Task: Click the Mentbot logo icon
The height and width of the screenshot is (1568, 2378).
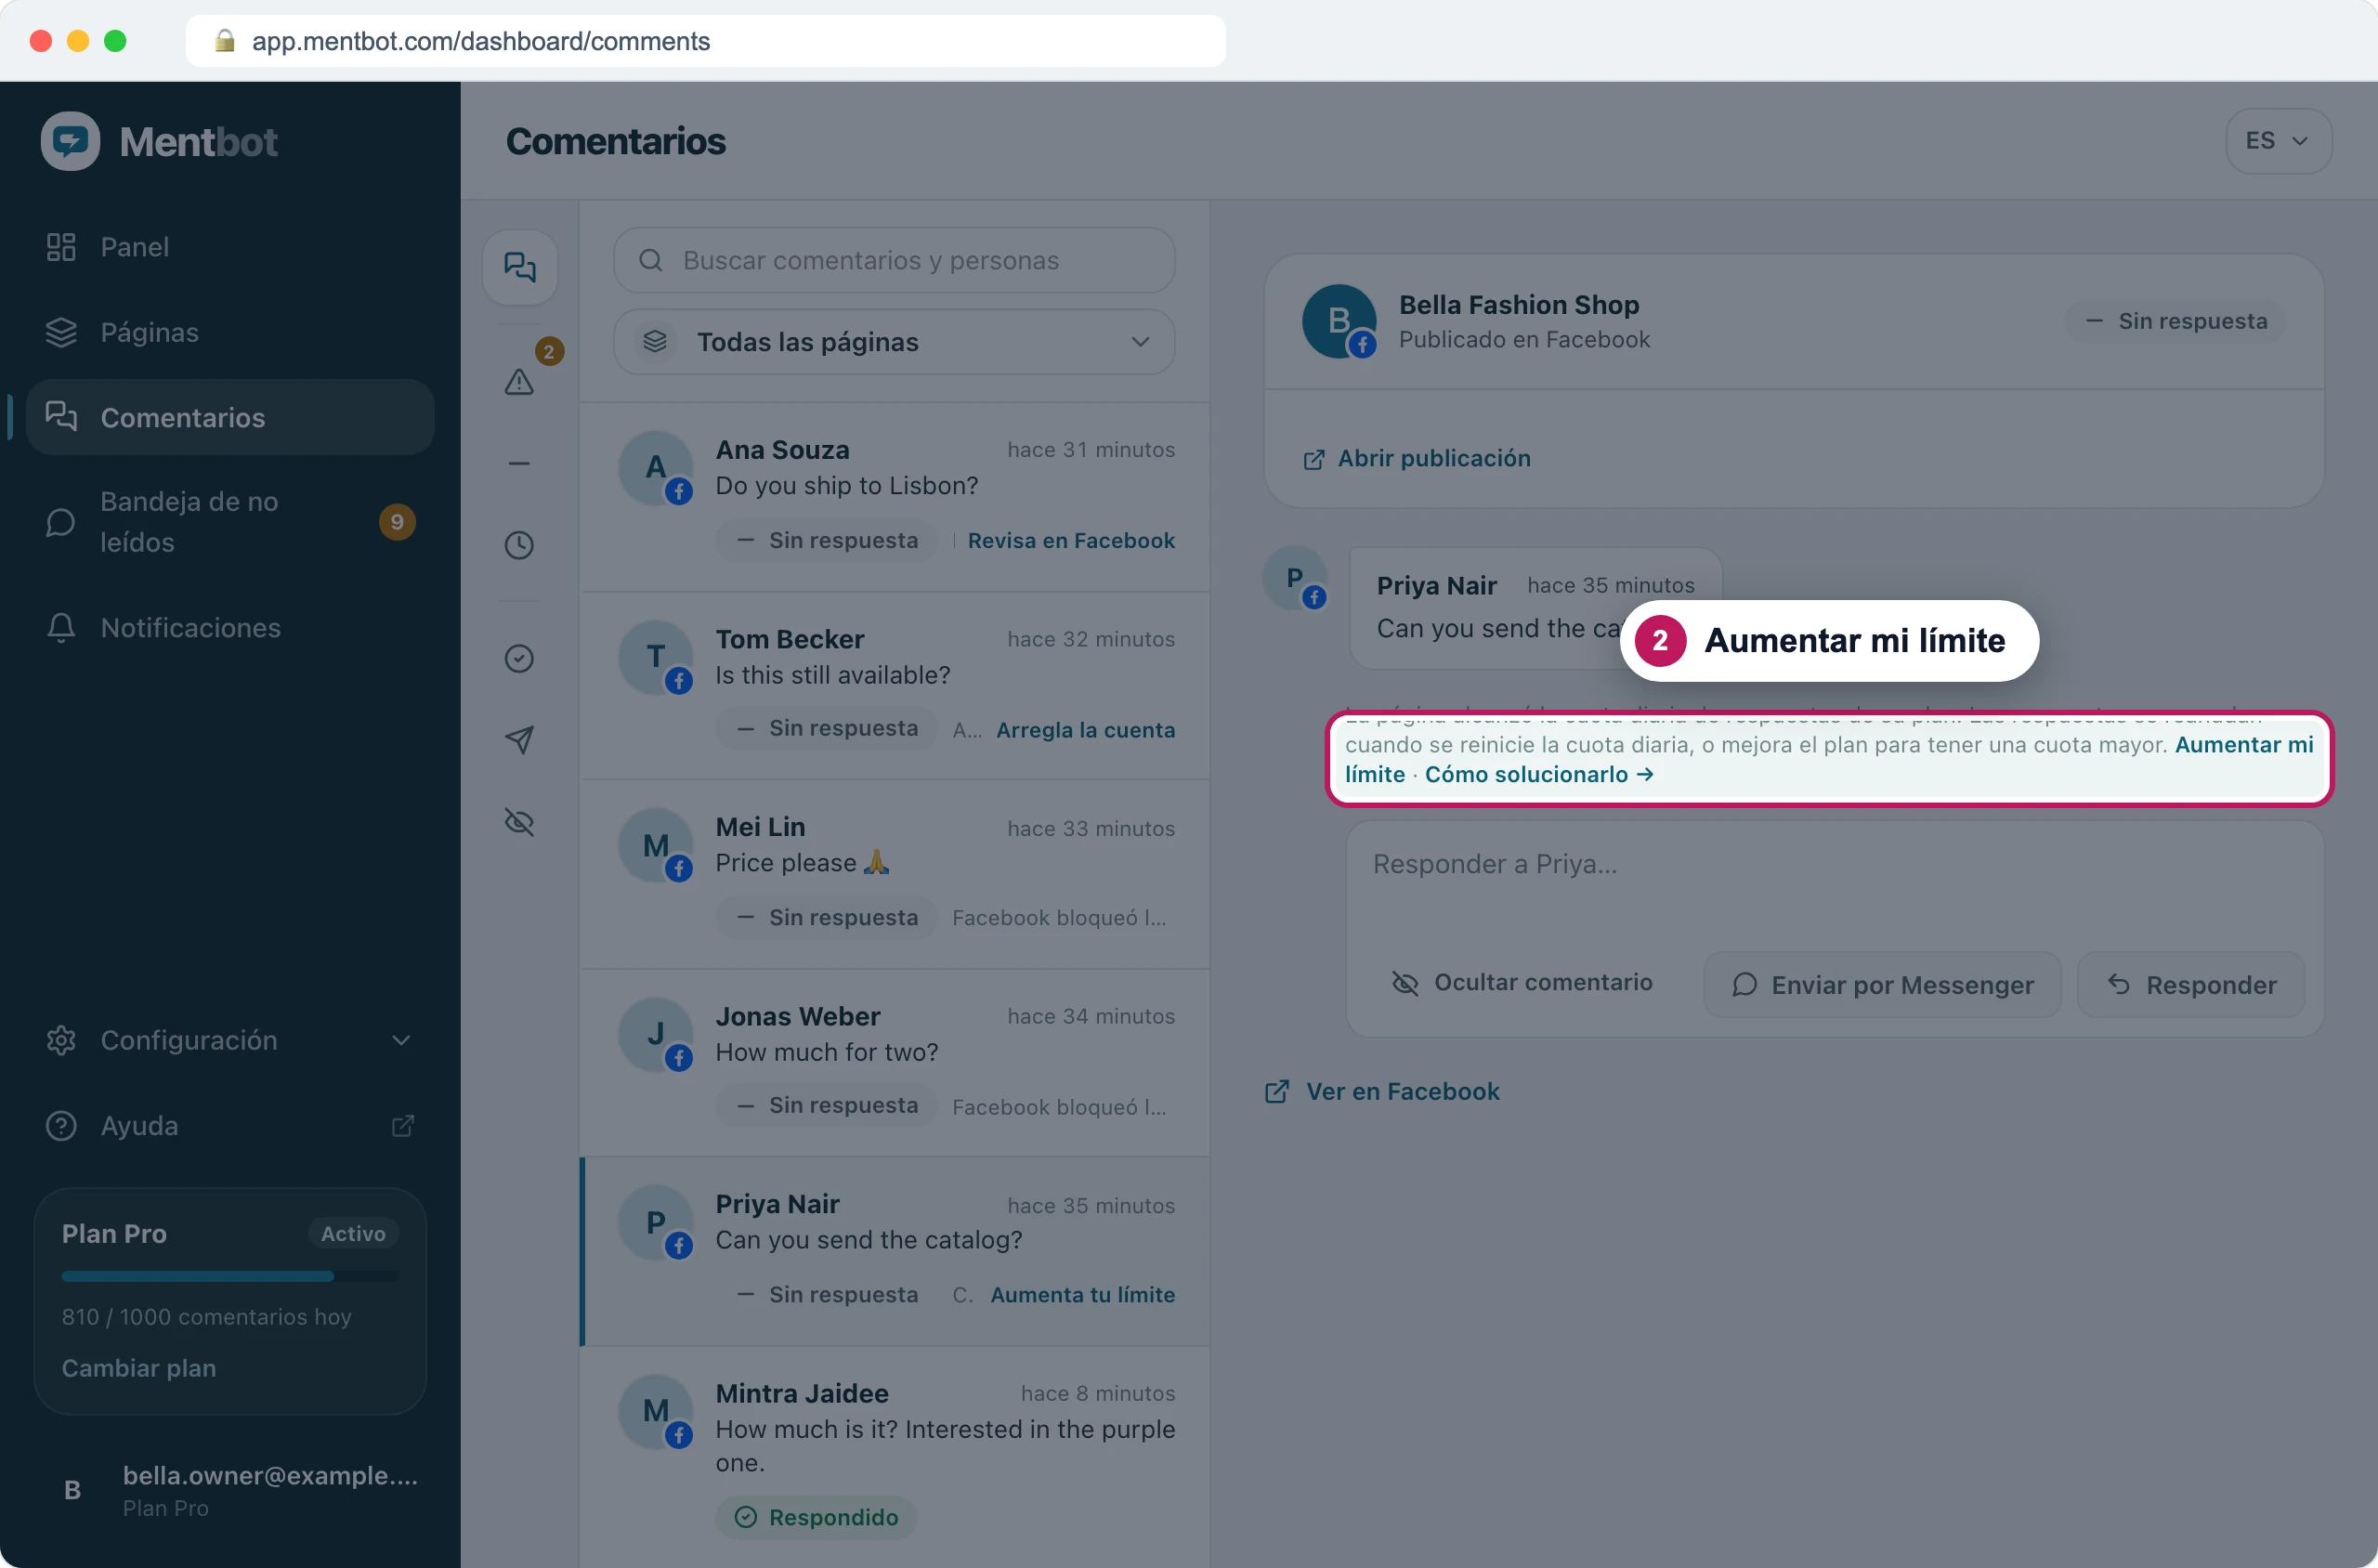Action: 70,141
